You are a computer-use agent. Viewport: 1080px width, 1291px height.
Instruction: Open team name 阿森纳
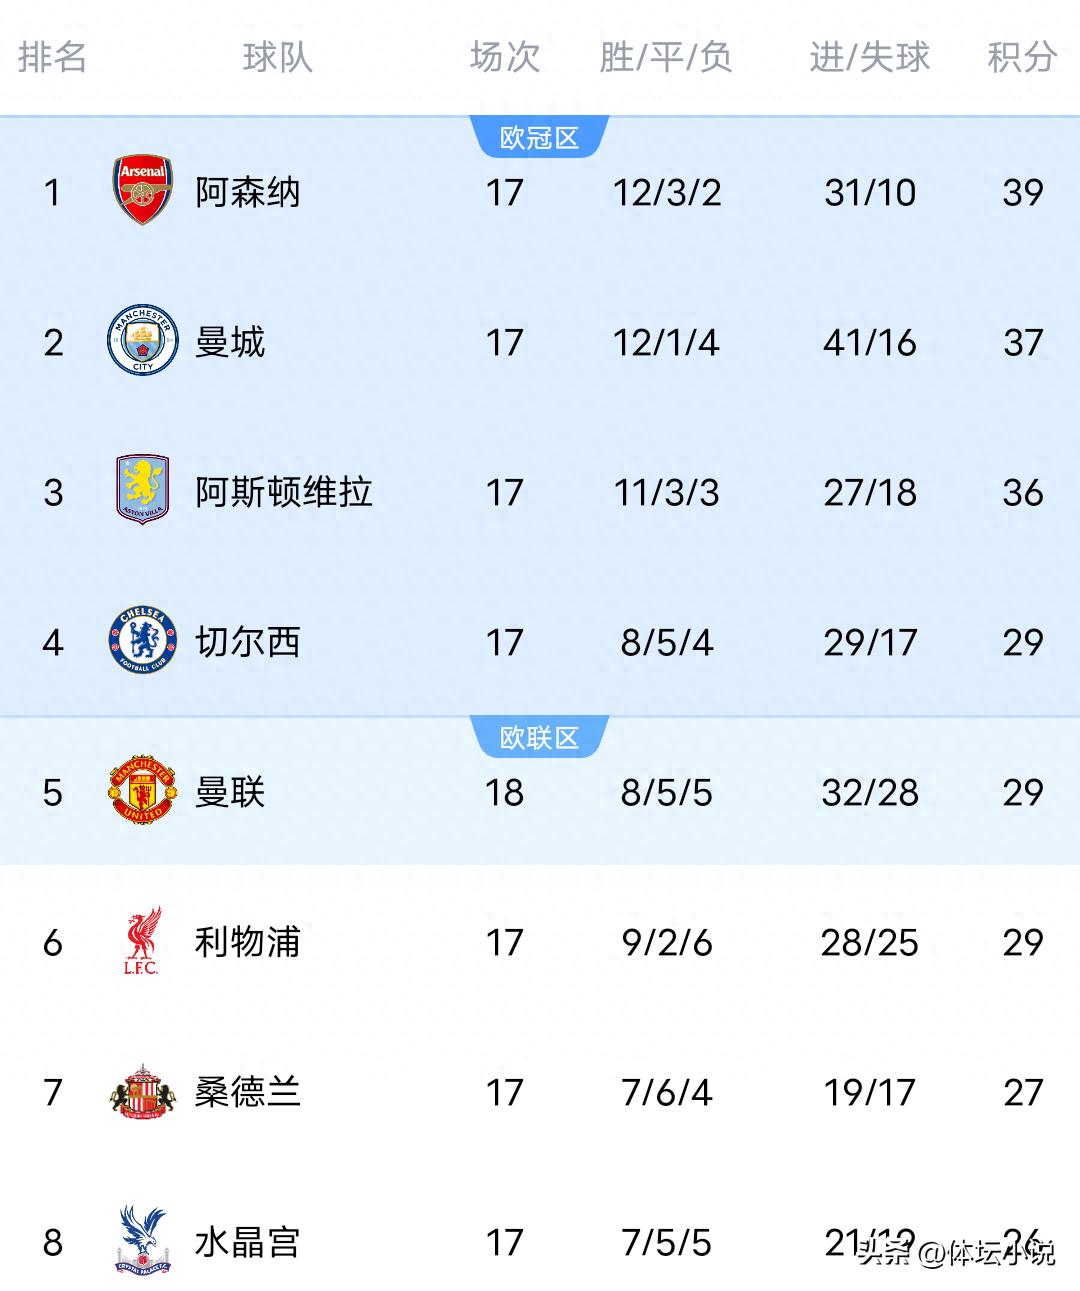pyautogui.click(x=247, y=192)
